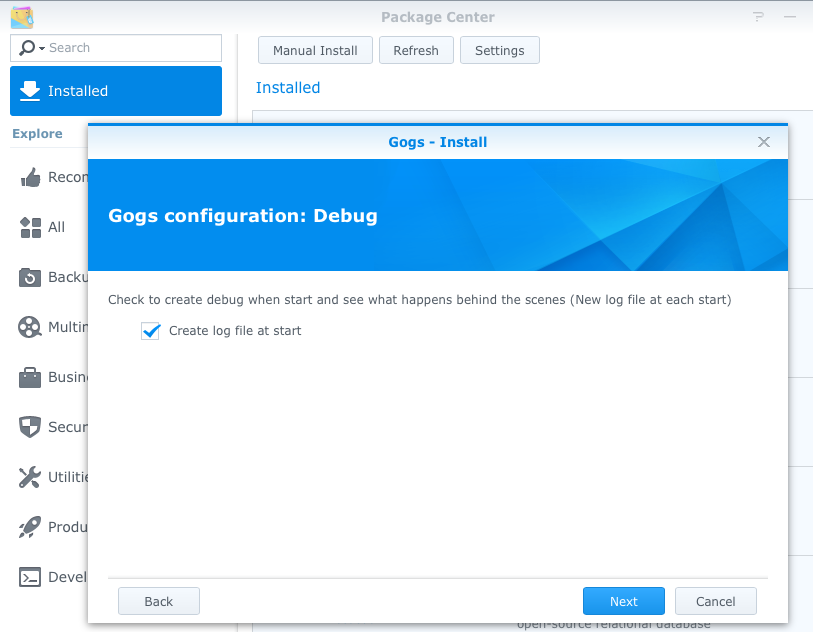Viewport: 813px width, 632px height.
Task: Click the search magnifier icon
Action: point(27,48)
